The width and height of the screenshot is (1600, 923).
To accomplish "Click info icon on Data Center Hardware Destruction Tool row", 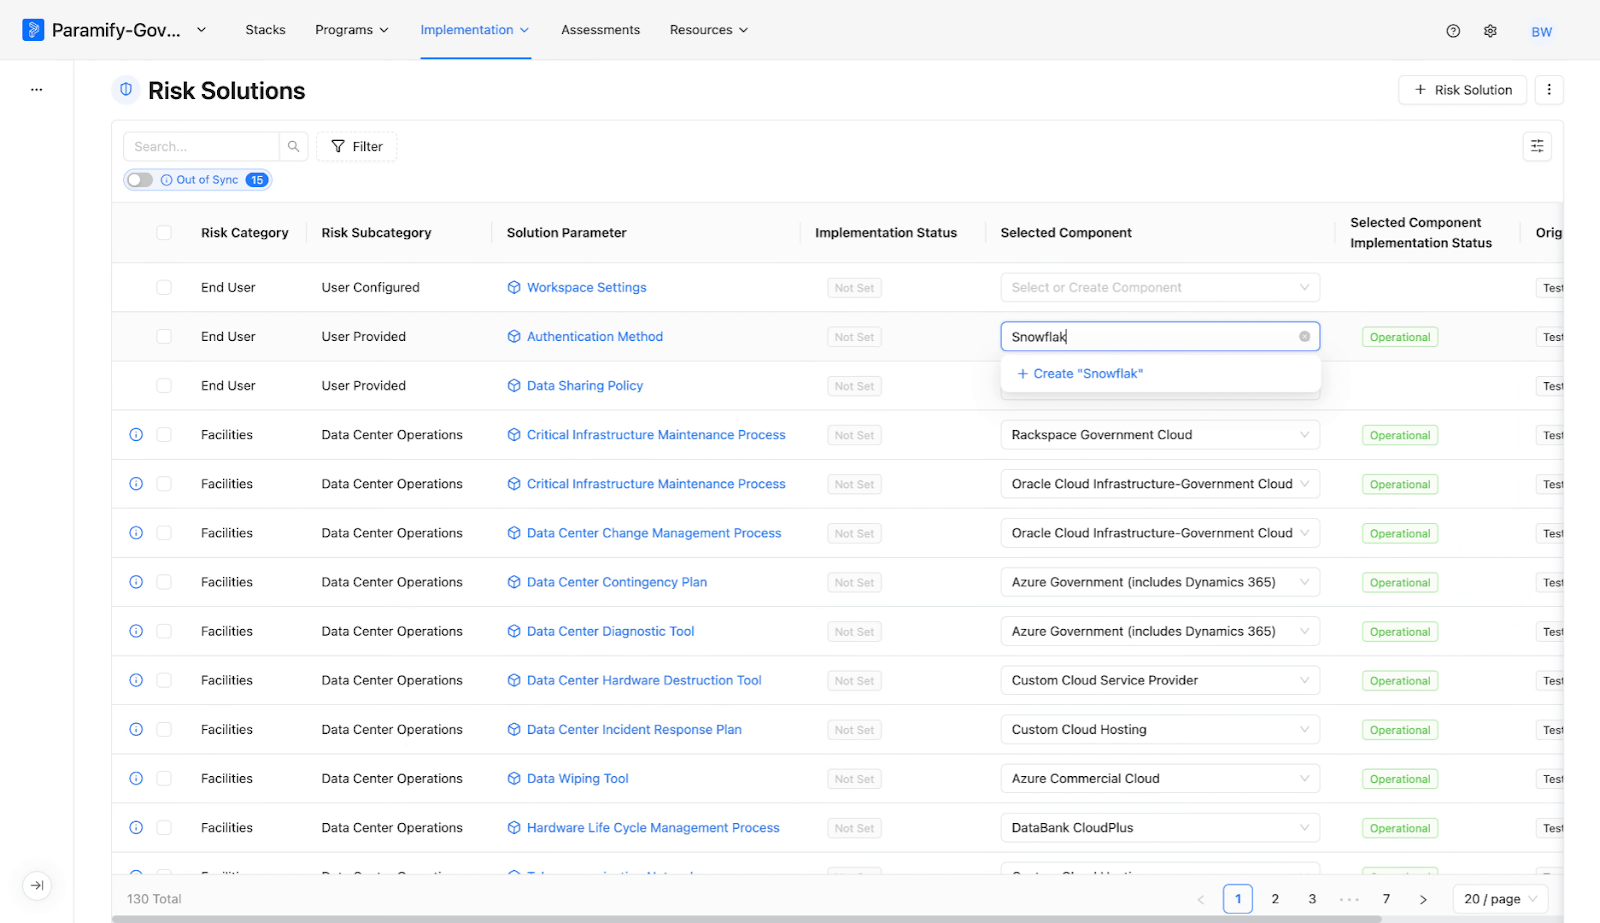I will click(136, 680).
